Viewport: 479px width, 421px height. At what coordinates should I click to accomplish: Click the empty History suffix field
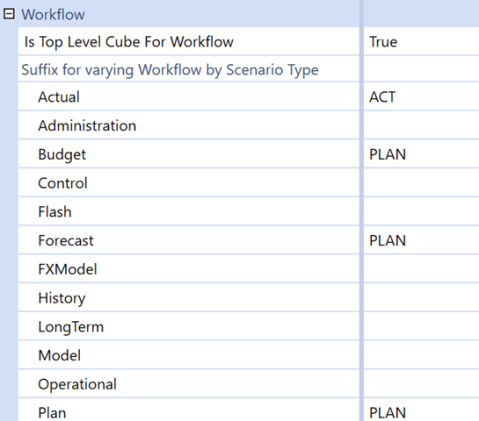(421, 298)
